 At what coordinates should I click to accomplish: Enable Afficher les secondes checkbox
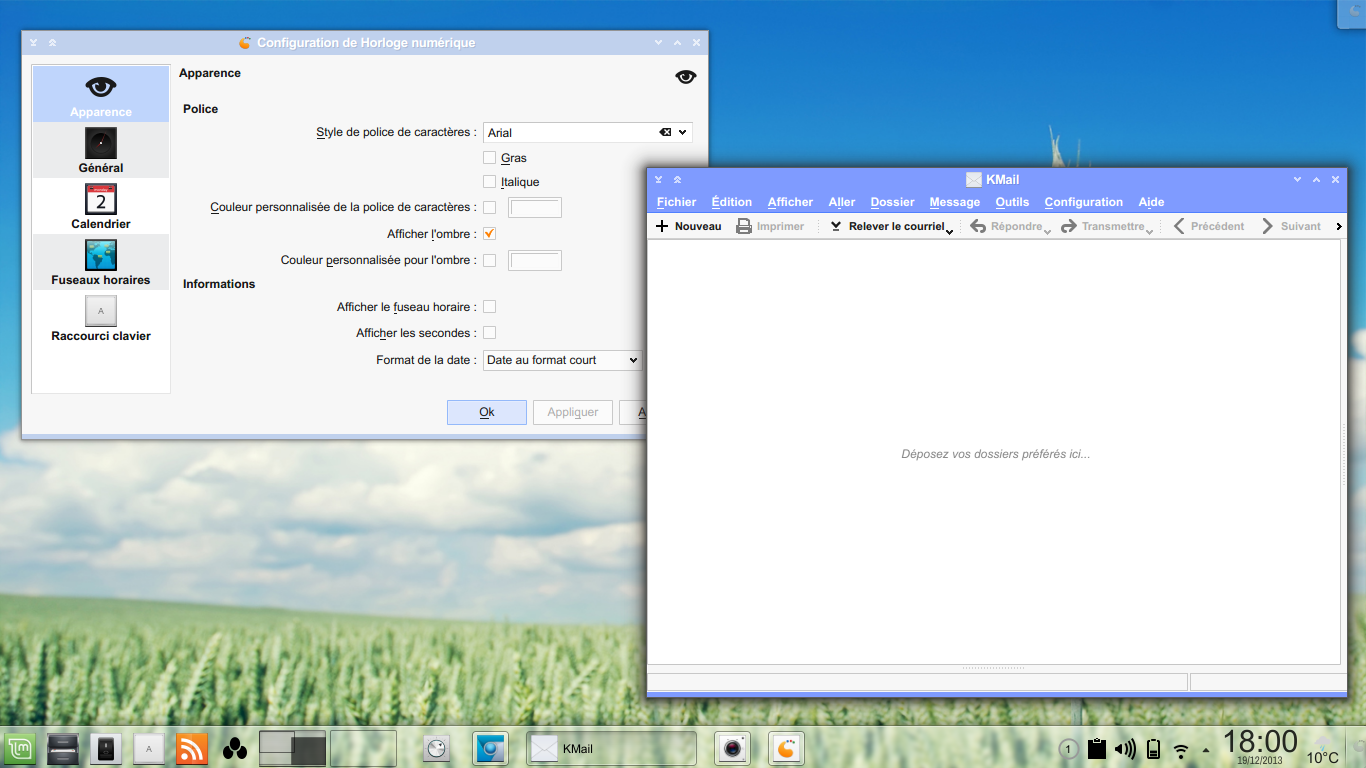489,333
